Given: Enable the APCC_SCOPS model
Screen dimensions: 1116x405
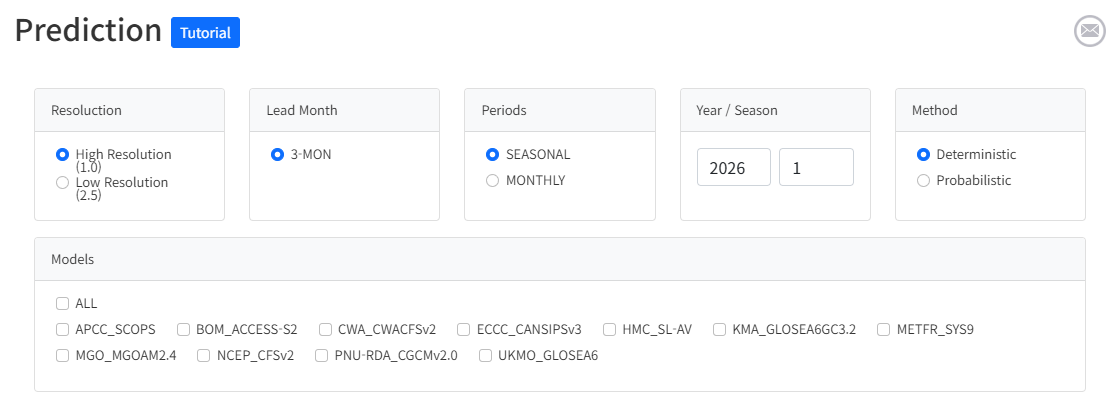Looking at the screenshot, I should [63, 329].
